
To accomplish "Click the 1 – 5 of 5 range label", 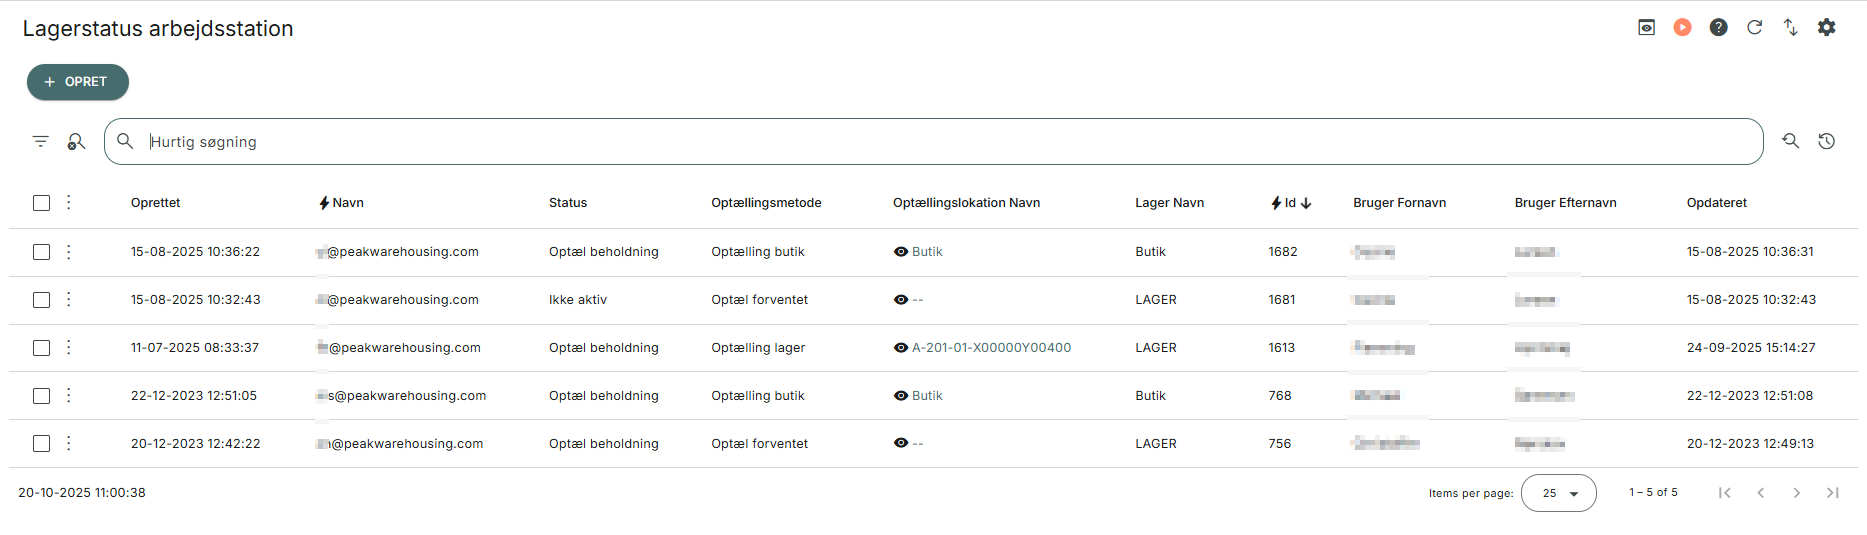I will tap(1653, 493).
